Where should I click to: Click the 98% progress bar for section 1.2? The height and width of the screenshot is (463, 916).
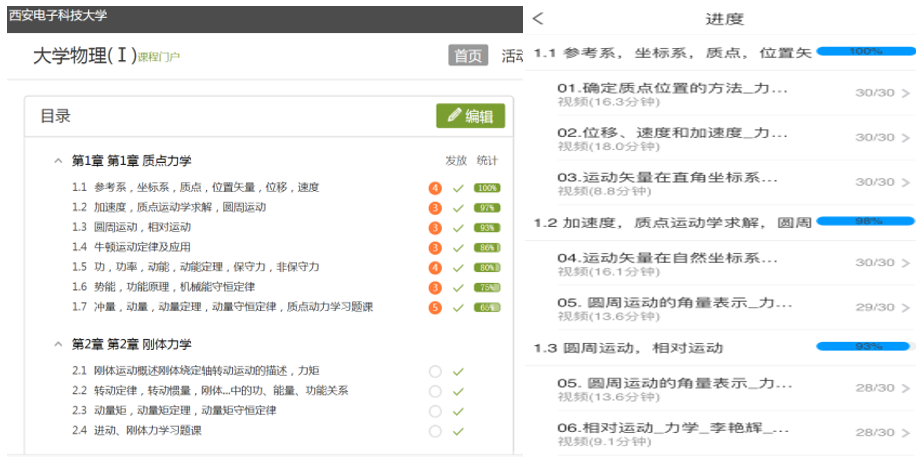coord(865,221)
